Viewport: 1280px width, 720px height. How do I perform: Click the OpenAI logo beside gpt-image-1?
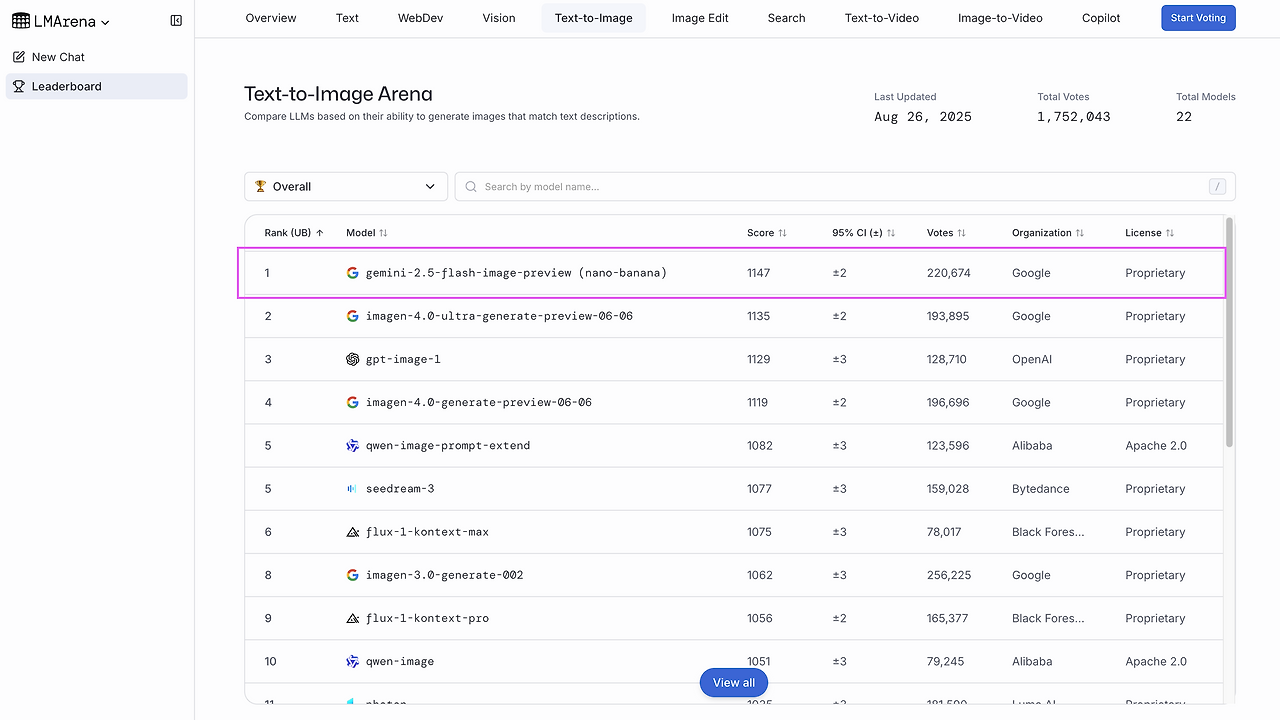point(352,359)
